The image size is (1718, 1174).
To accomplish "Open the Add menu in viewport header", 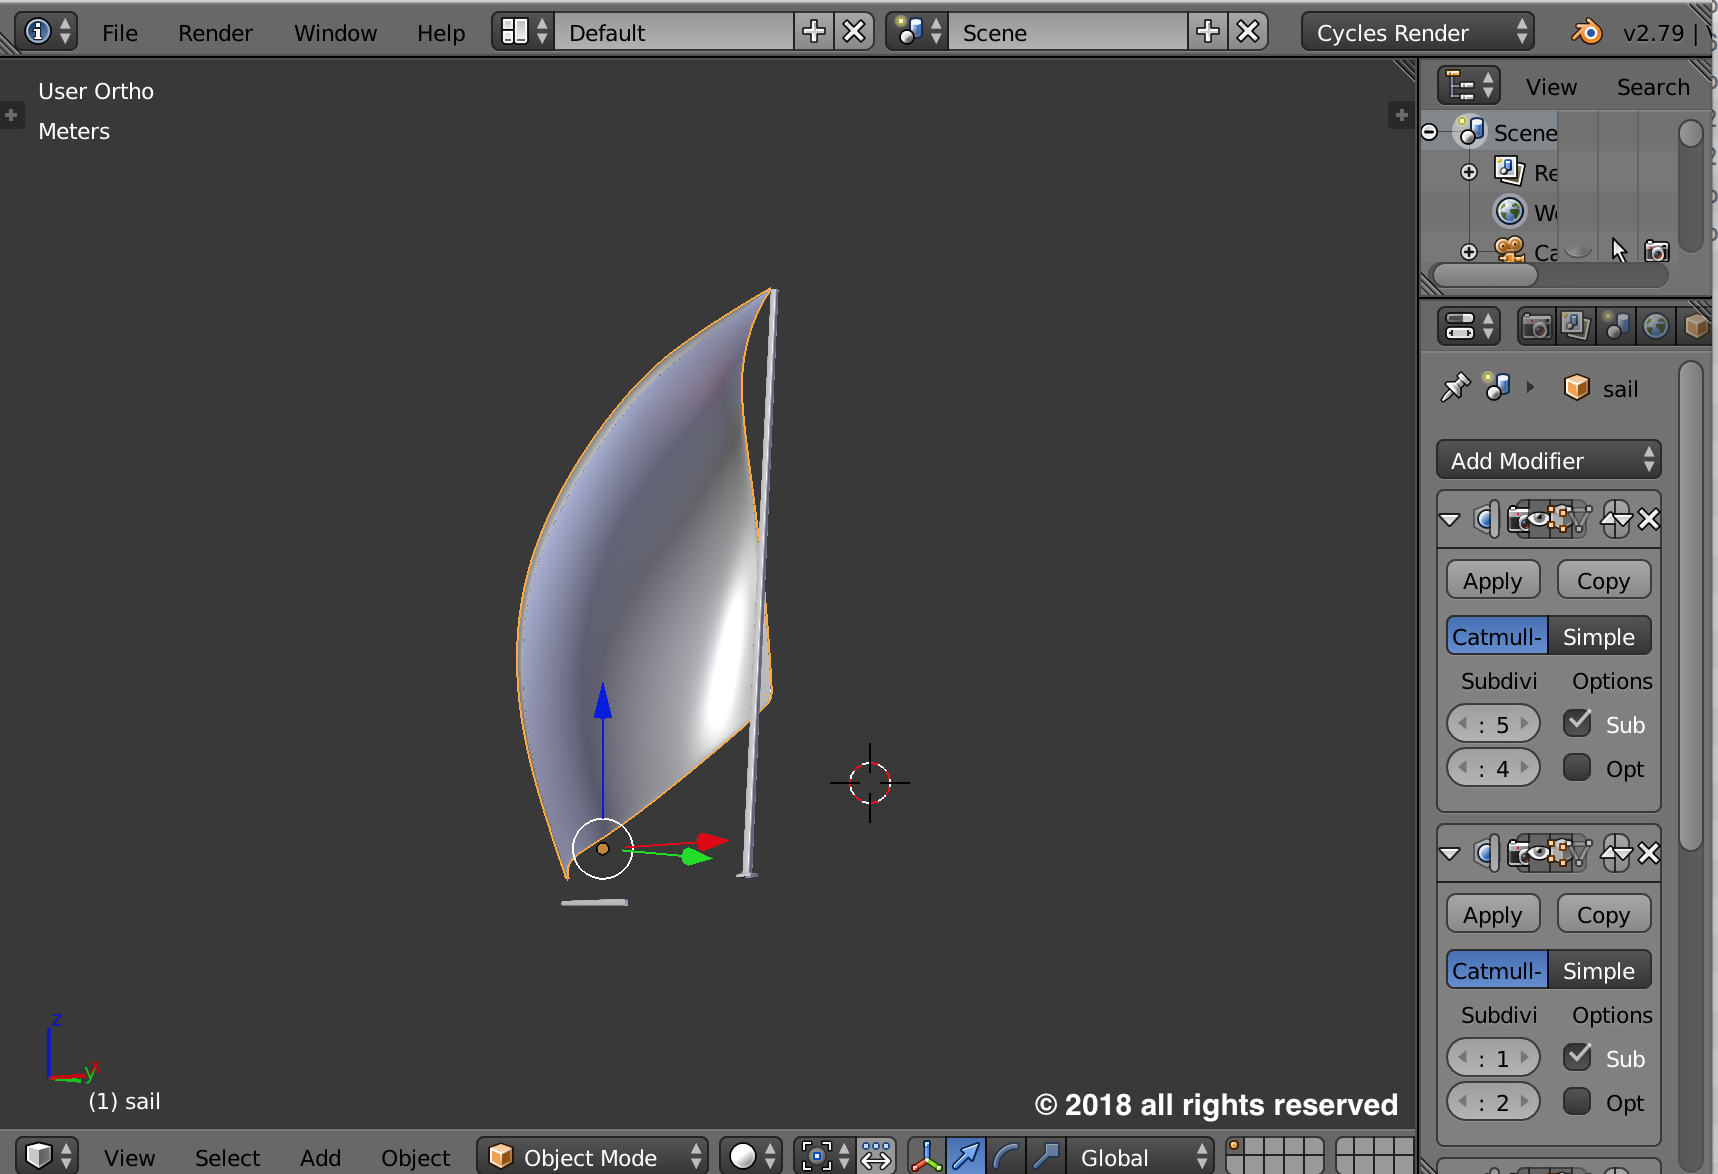I will (320, 1157).
